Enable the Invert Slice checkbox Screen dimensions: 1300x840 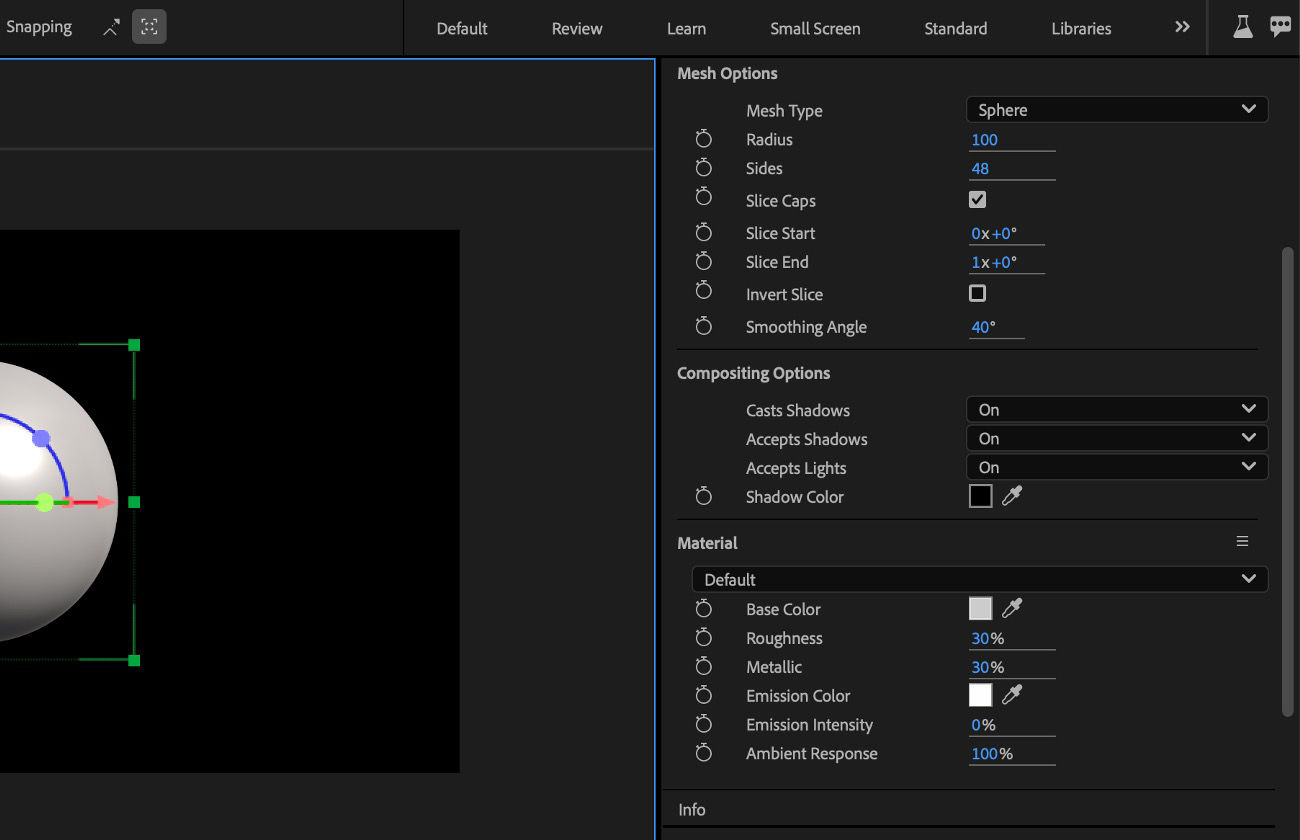point(978,293)
